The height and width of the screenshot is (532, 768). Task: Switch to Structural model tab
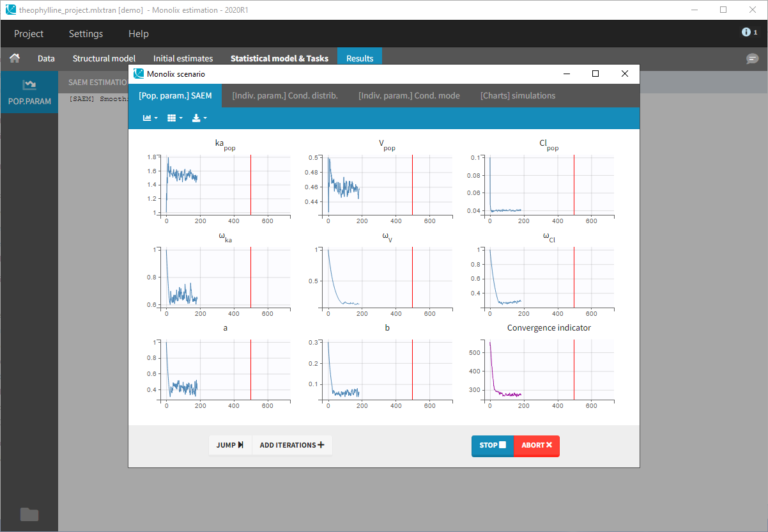(x=102, y=59)
